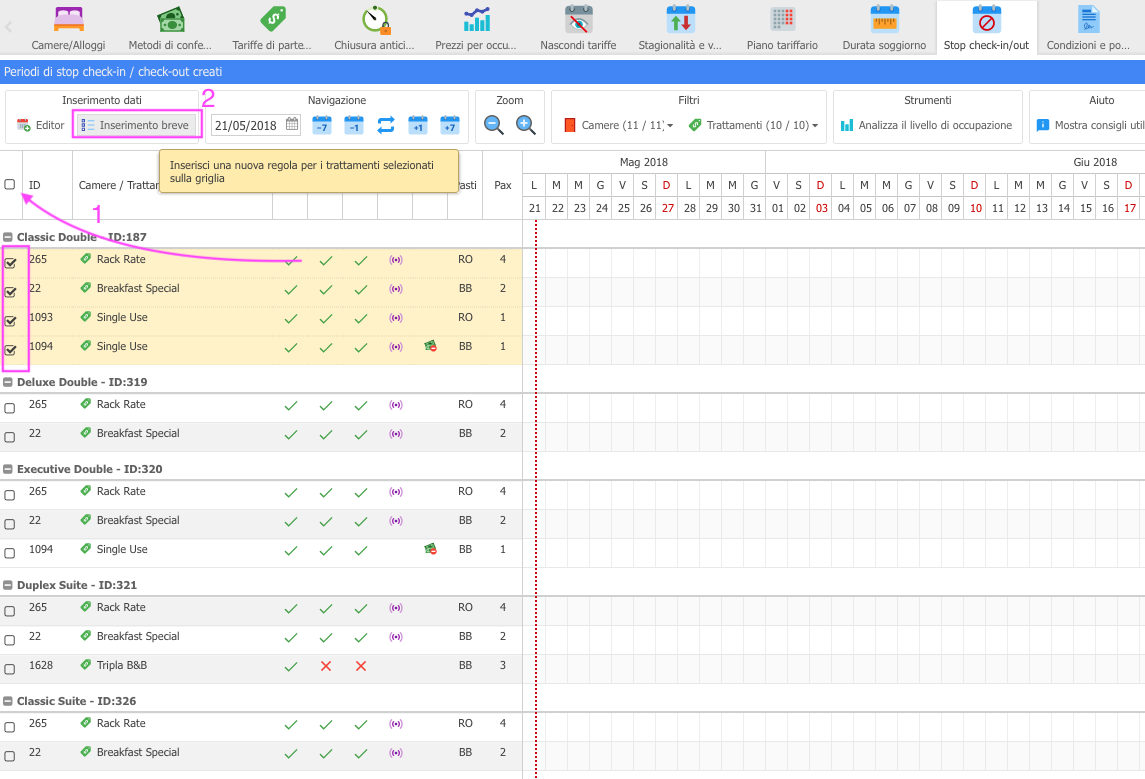The width and height of the screenshot is (1145, 779).
Task: Jump back 7 days in navigation
Action: [321, 125]
